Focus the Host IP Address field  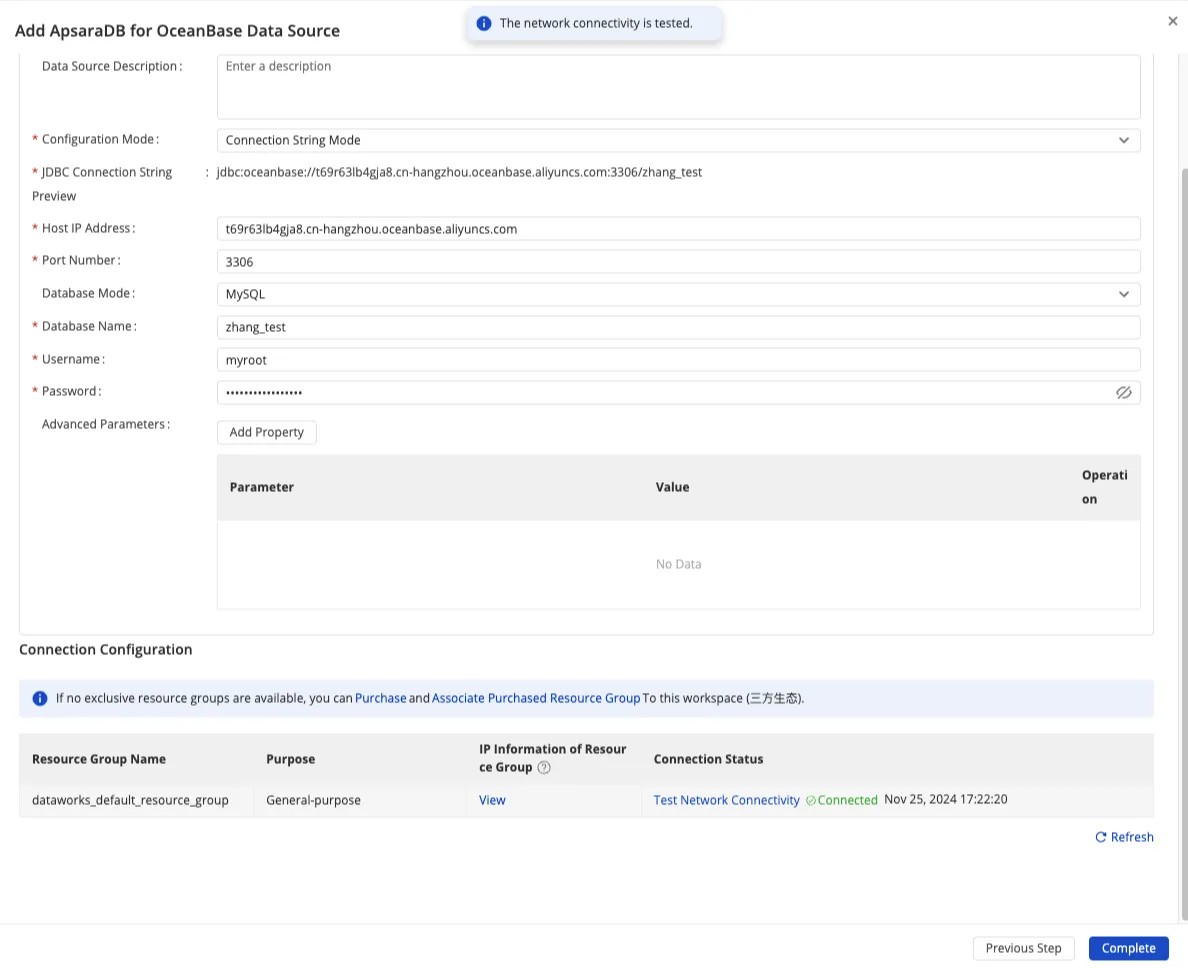[x=678, y=229]
